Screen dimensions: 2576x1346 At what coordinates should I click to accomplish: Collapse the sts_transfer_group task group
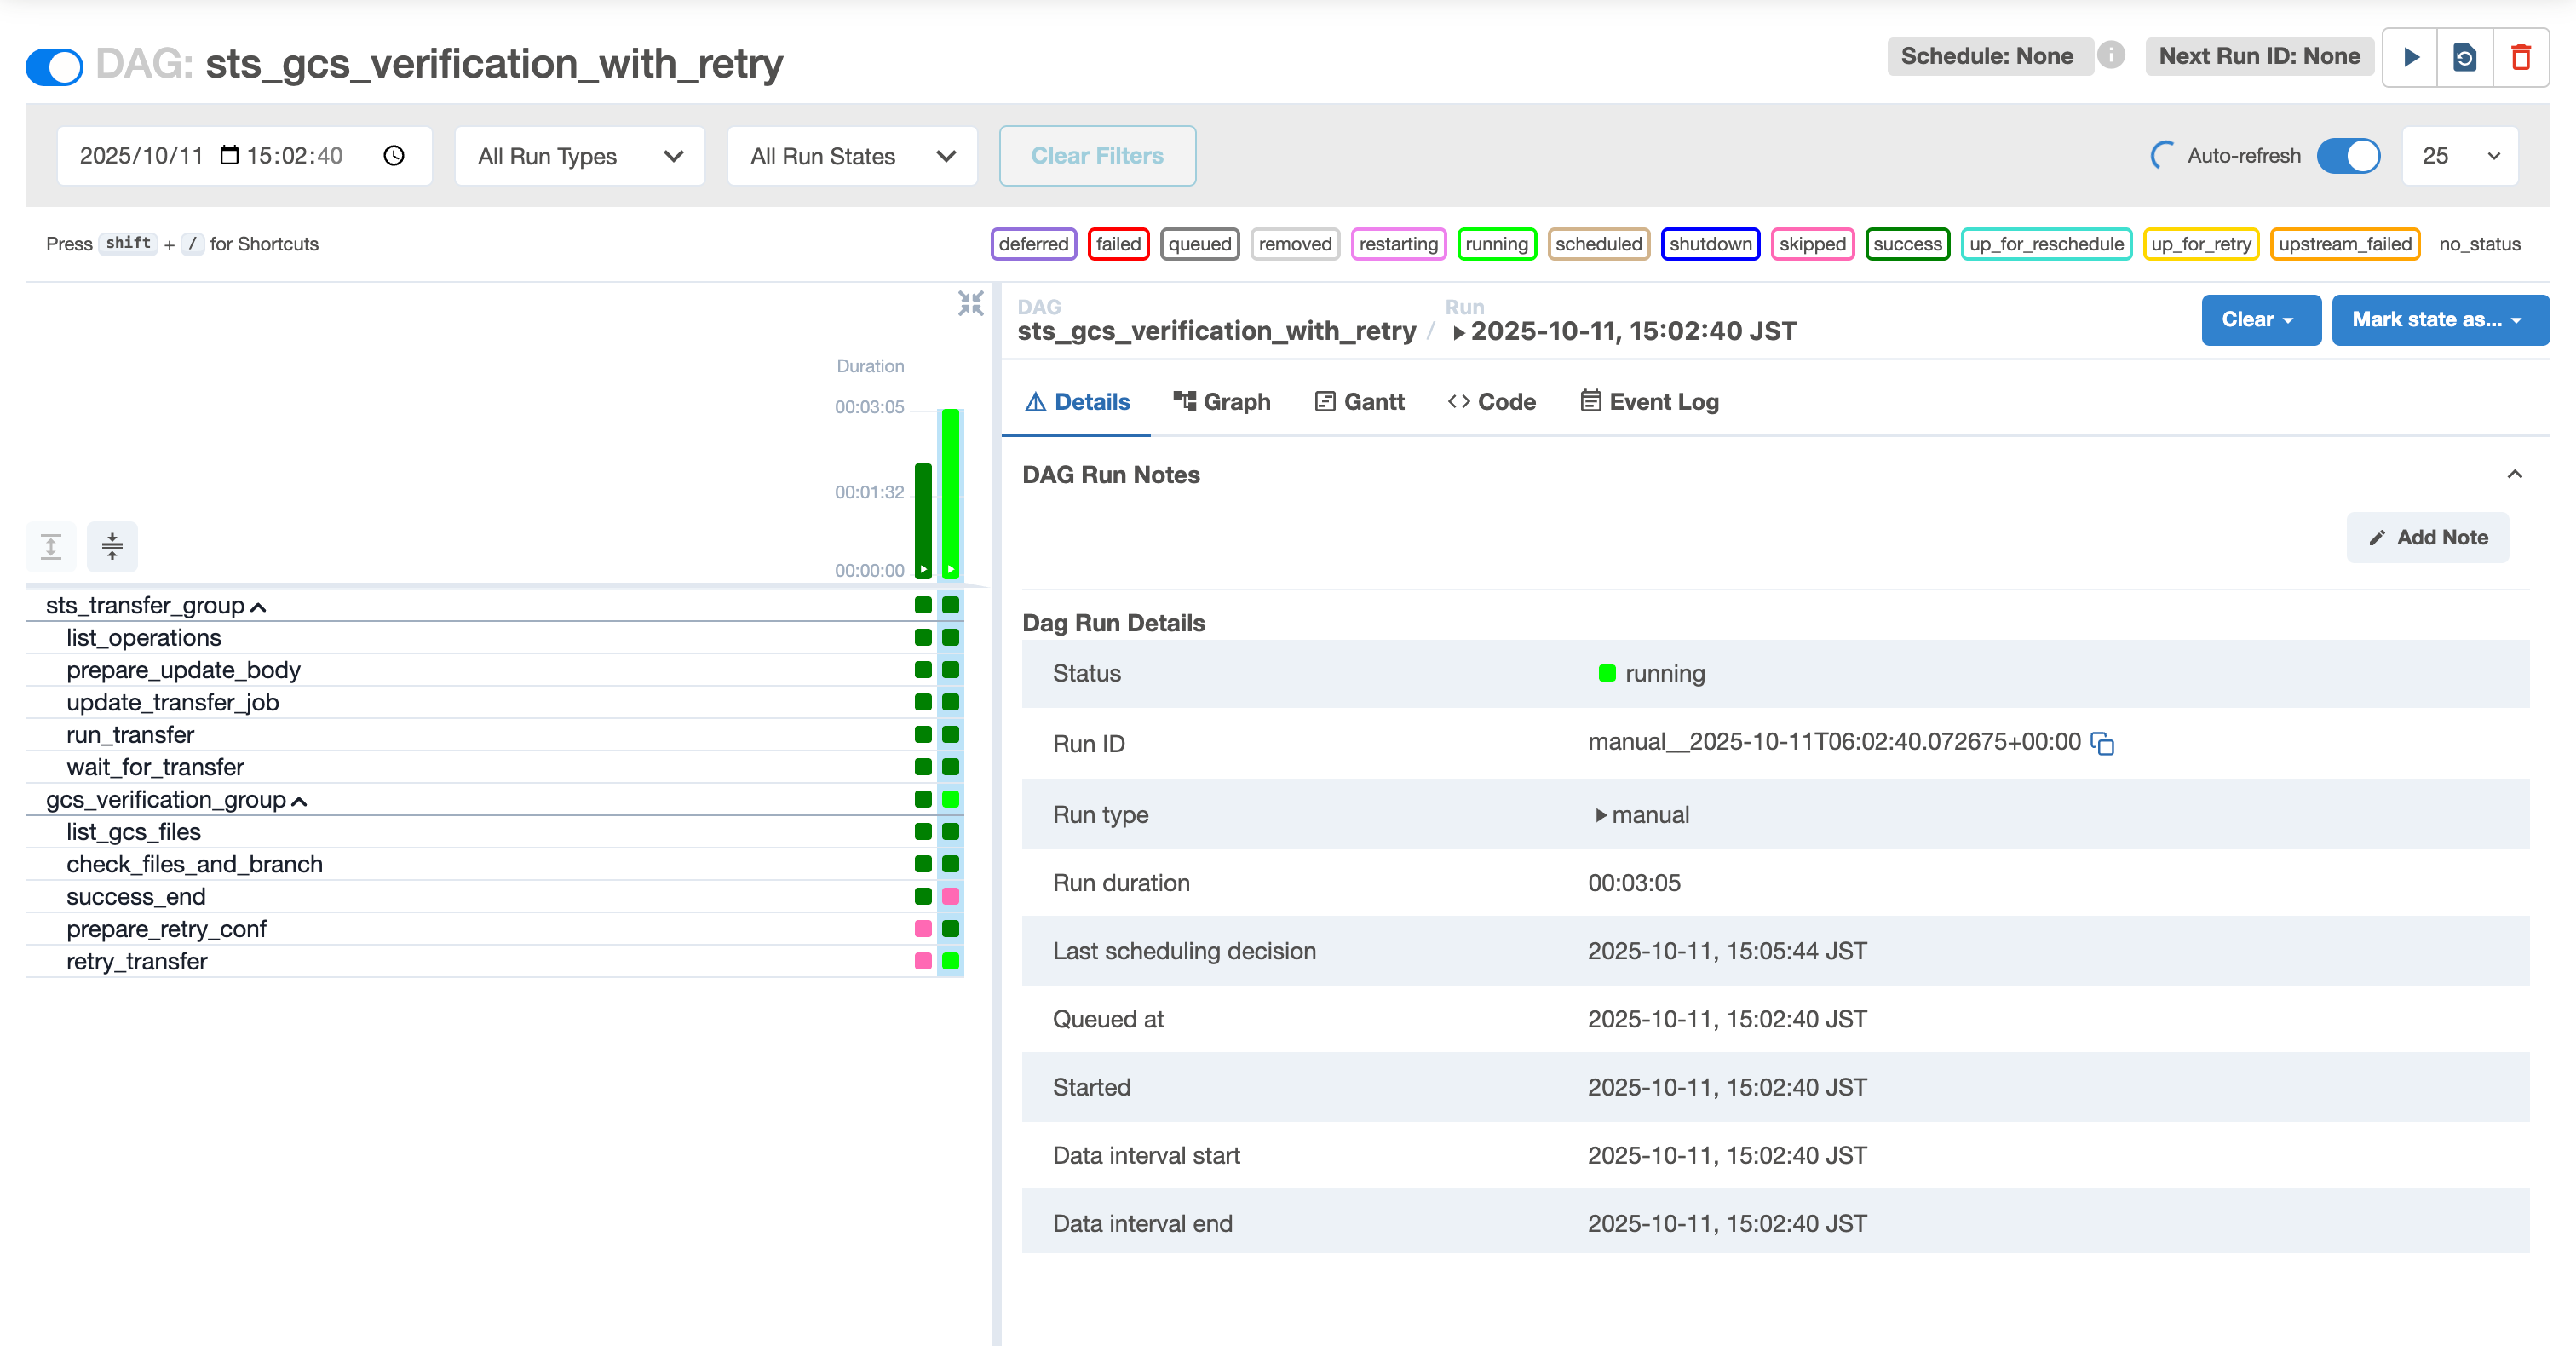tap(258, 607)
